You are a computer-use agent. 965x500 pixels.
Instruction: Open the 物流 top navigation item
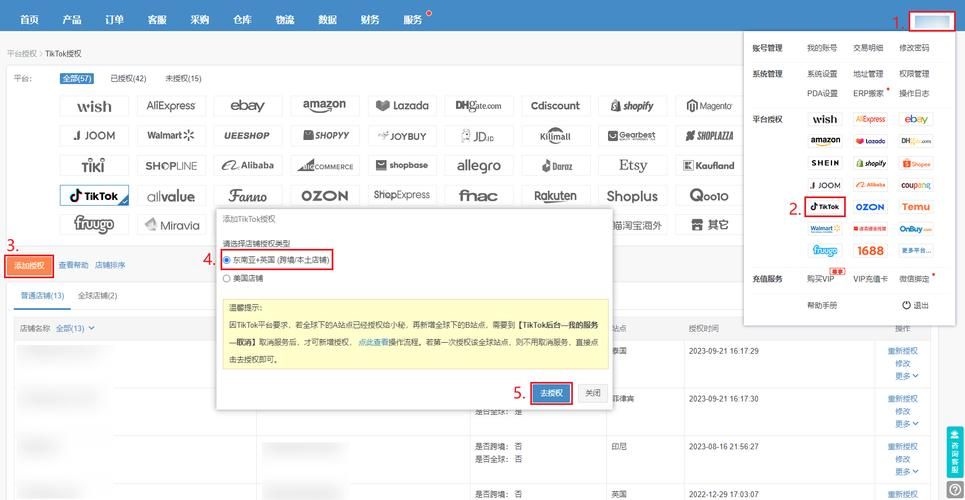285,20
